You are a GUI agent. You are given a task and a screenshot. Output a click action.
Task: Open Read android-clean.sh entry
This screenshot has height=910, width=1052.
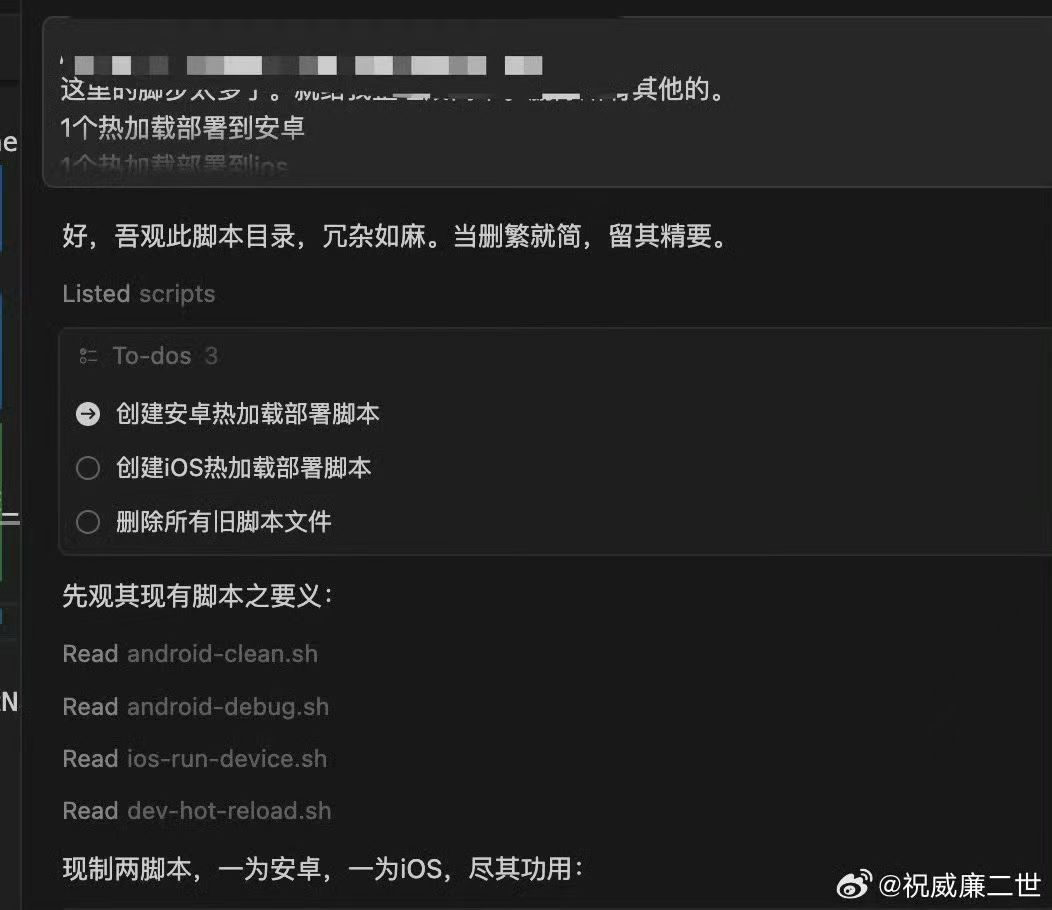pos(190,654)
